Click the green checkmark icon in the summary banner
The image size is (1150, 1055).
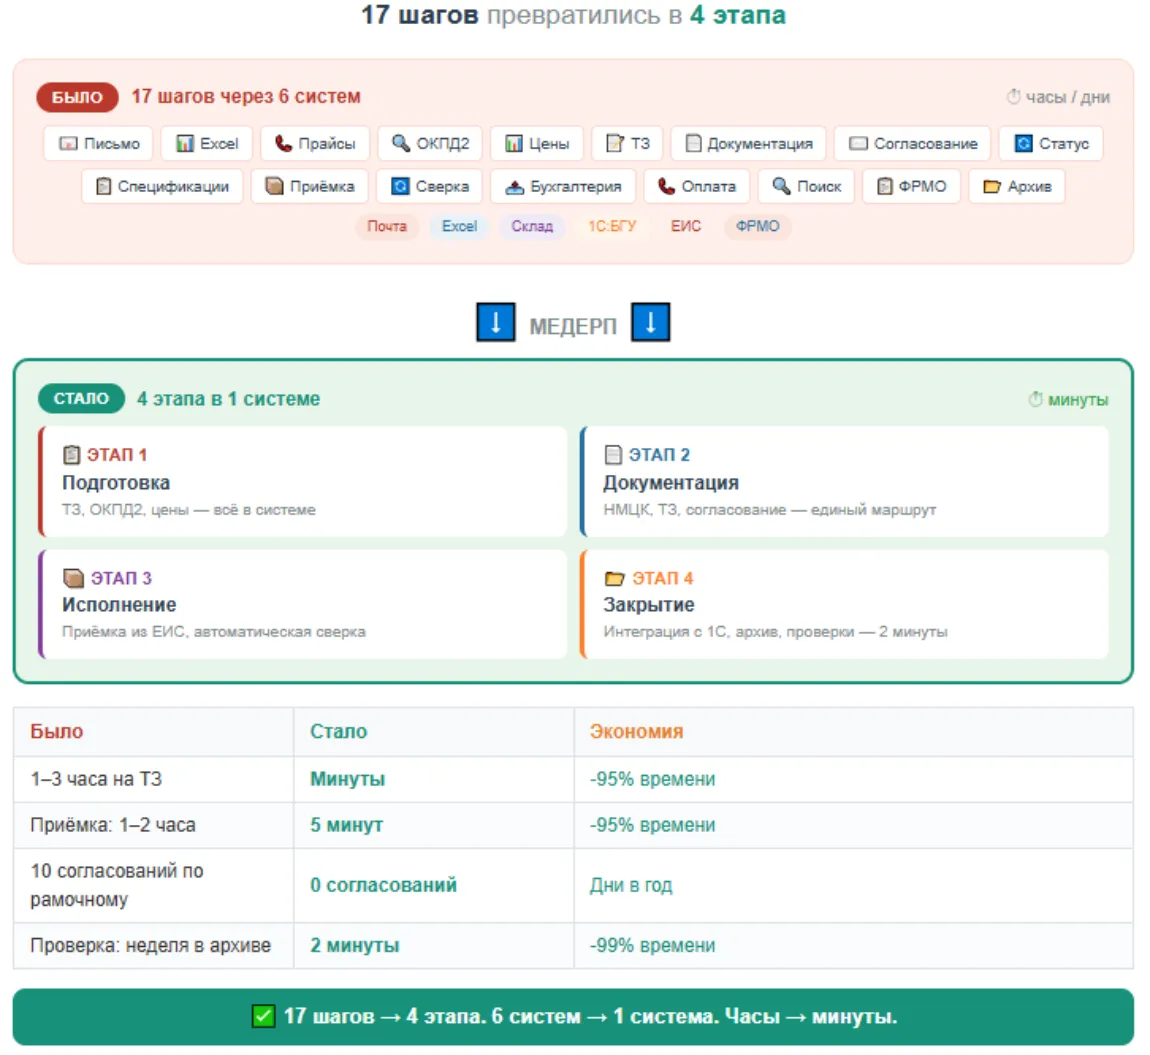(x=263, y=1016)
